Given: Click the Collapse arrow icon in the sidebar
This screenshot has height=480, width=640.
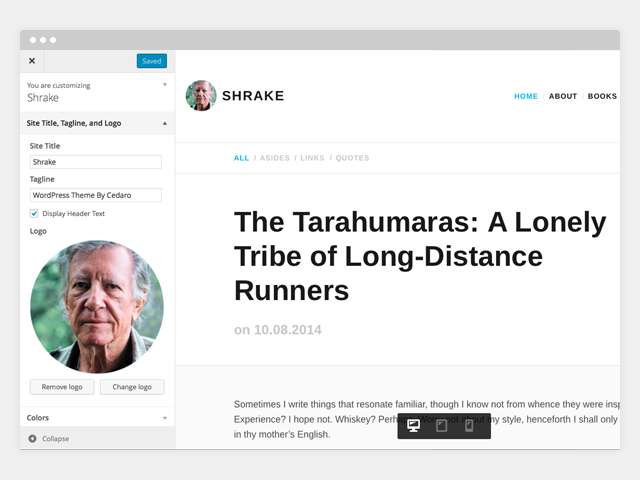Looking at the screenshot, I should pos(32,438).
